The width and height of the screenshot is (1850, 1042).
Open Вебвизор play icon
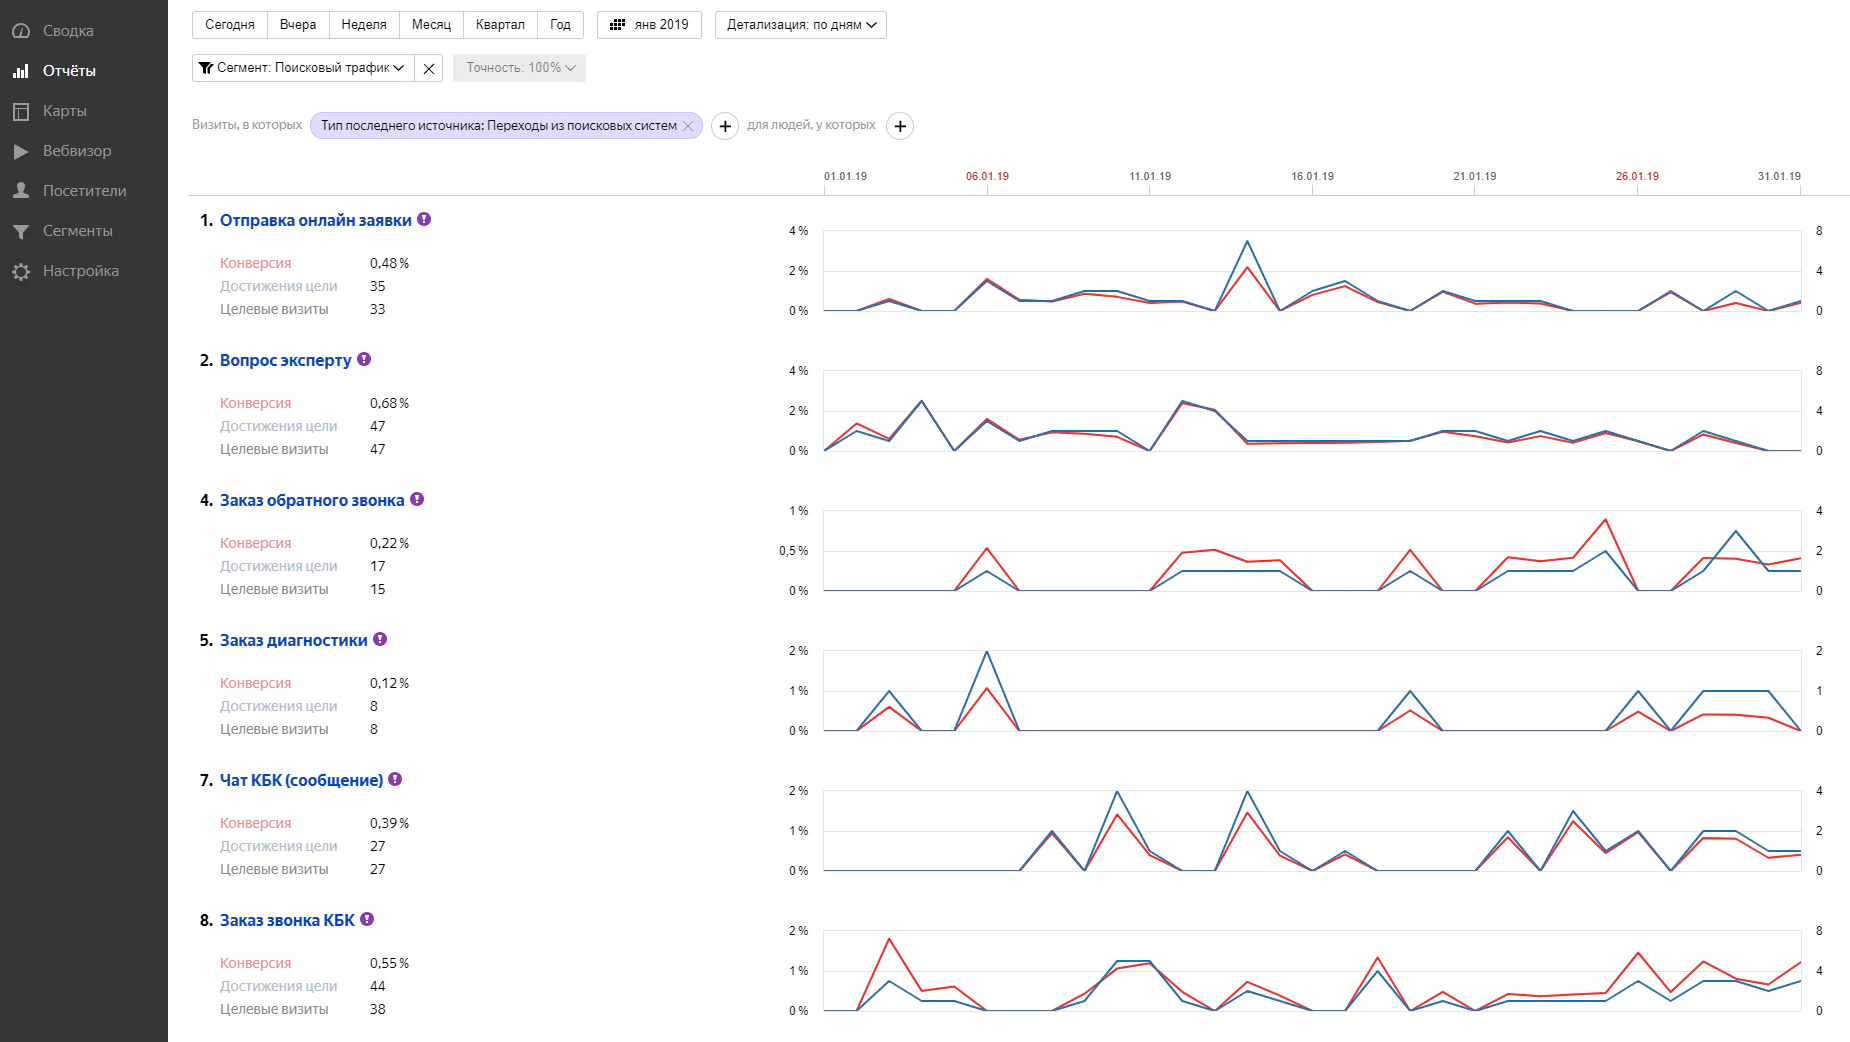pyautogui.click(x=20, y=151)
